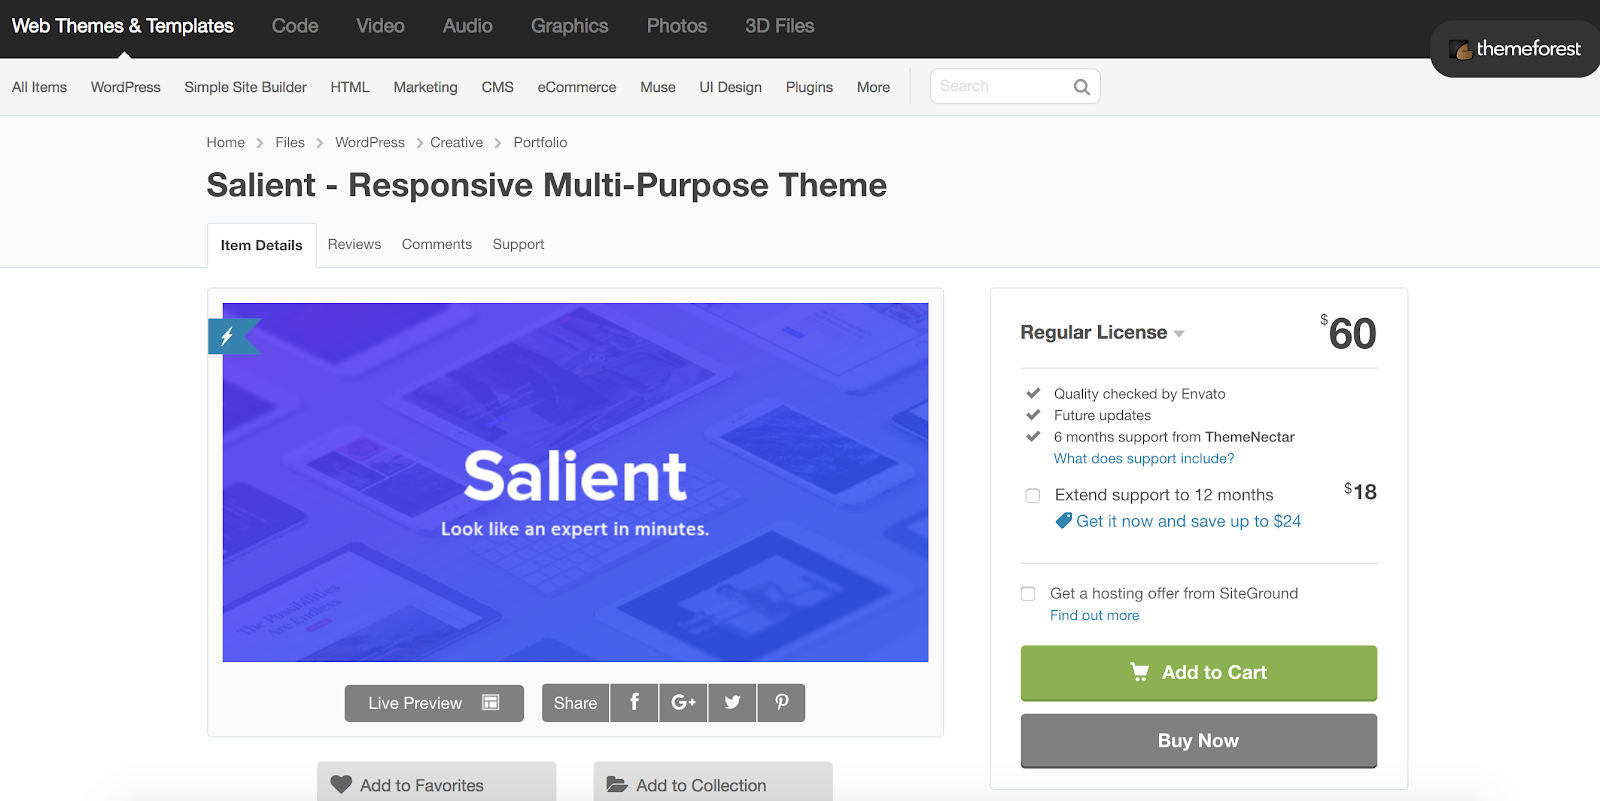This screenshot has width=1600, height=801.
Task: Click the price tag savings icon
Action: pos(1064,521)
